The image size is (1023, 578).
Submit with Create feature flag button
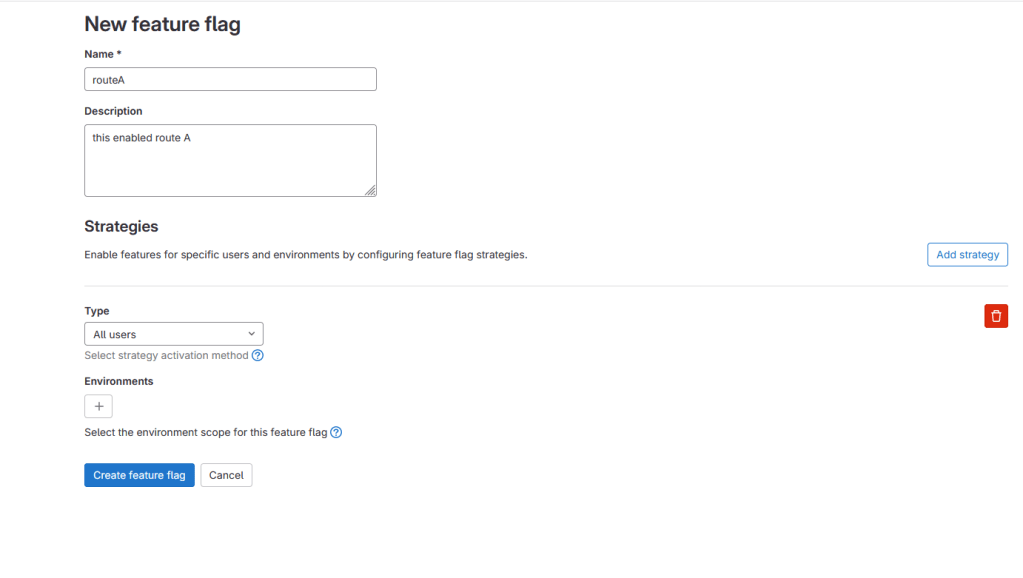(139, 475)
